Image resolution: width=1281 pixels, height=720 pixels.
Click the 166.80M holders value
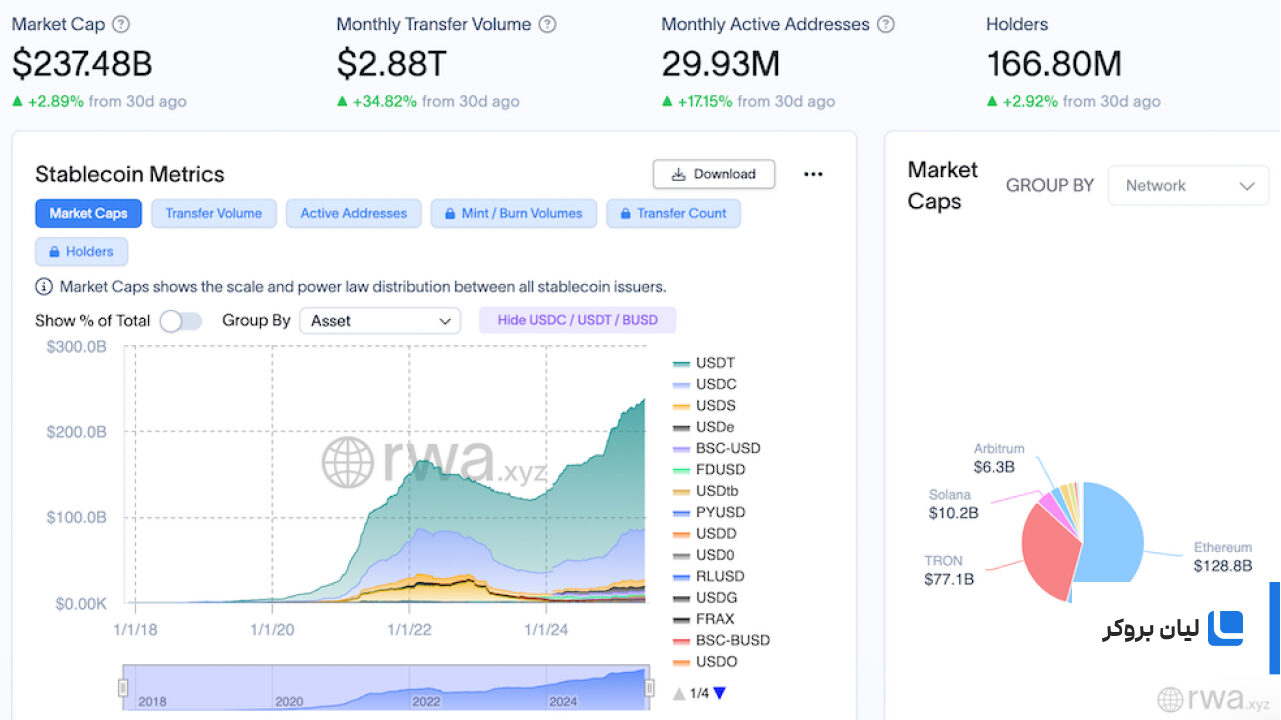tap(1054, 64)
